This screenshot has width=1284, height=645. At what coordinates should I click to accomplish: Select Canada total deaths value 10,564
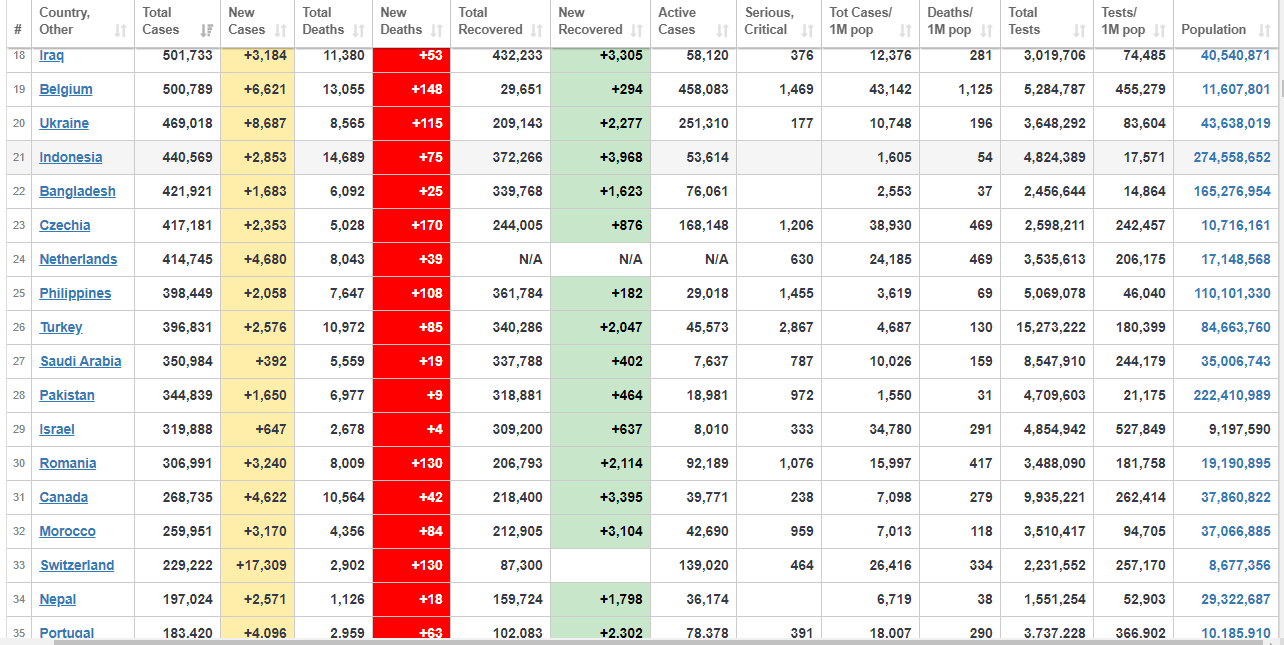click(x=344, y=497)
